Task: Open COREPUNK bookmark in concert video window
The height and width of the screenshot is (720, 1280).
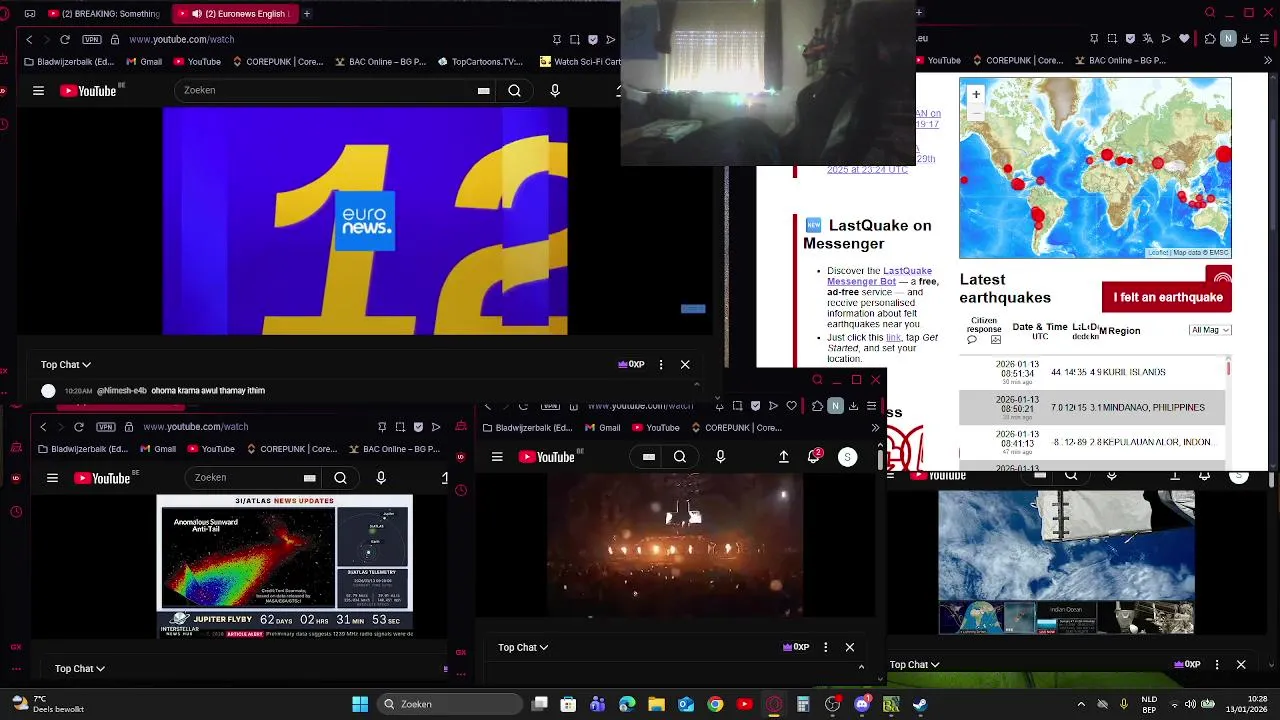Action: 735,428
